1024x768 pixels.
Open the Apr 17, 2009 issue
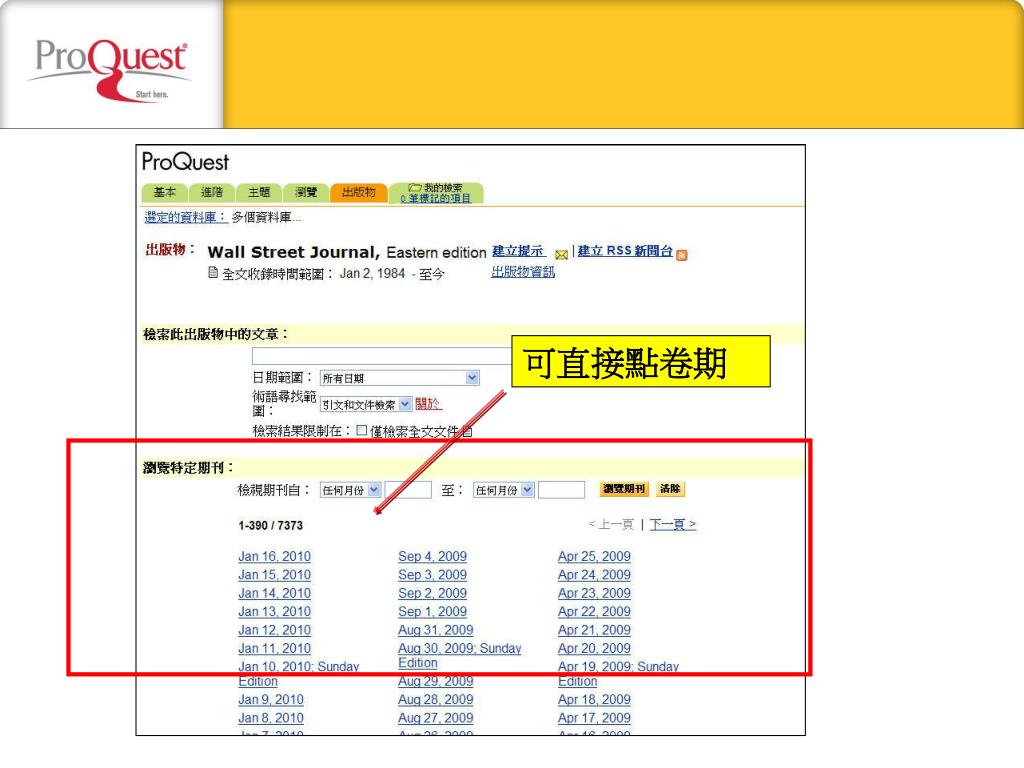coord(594,718)
